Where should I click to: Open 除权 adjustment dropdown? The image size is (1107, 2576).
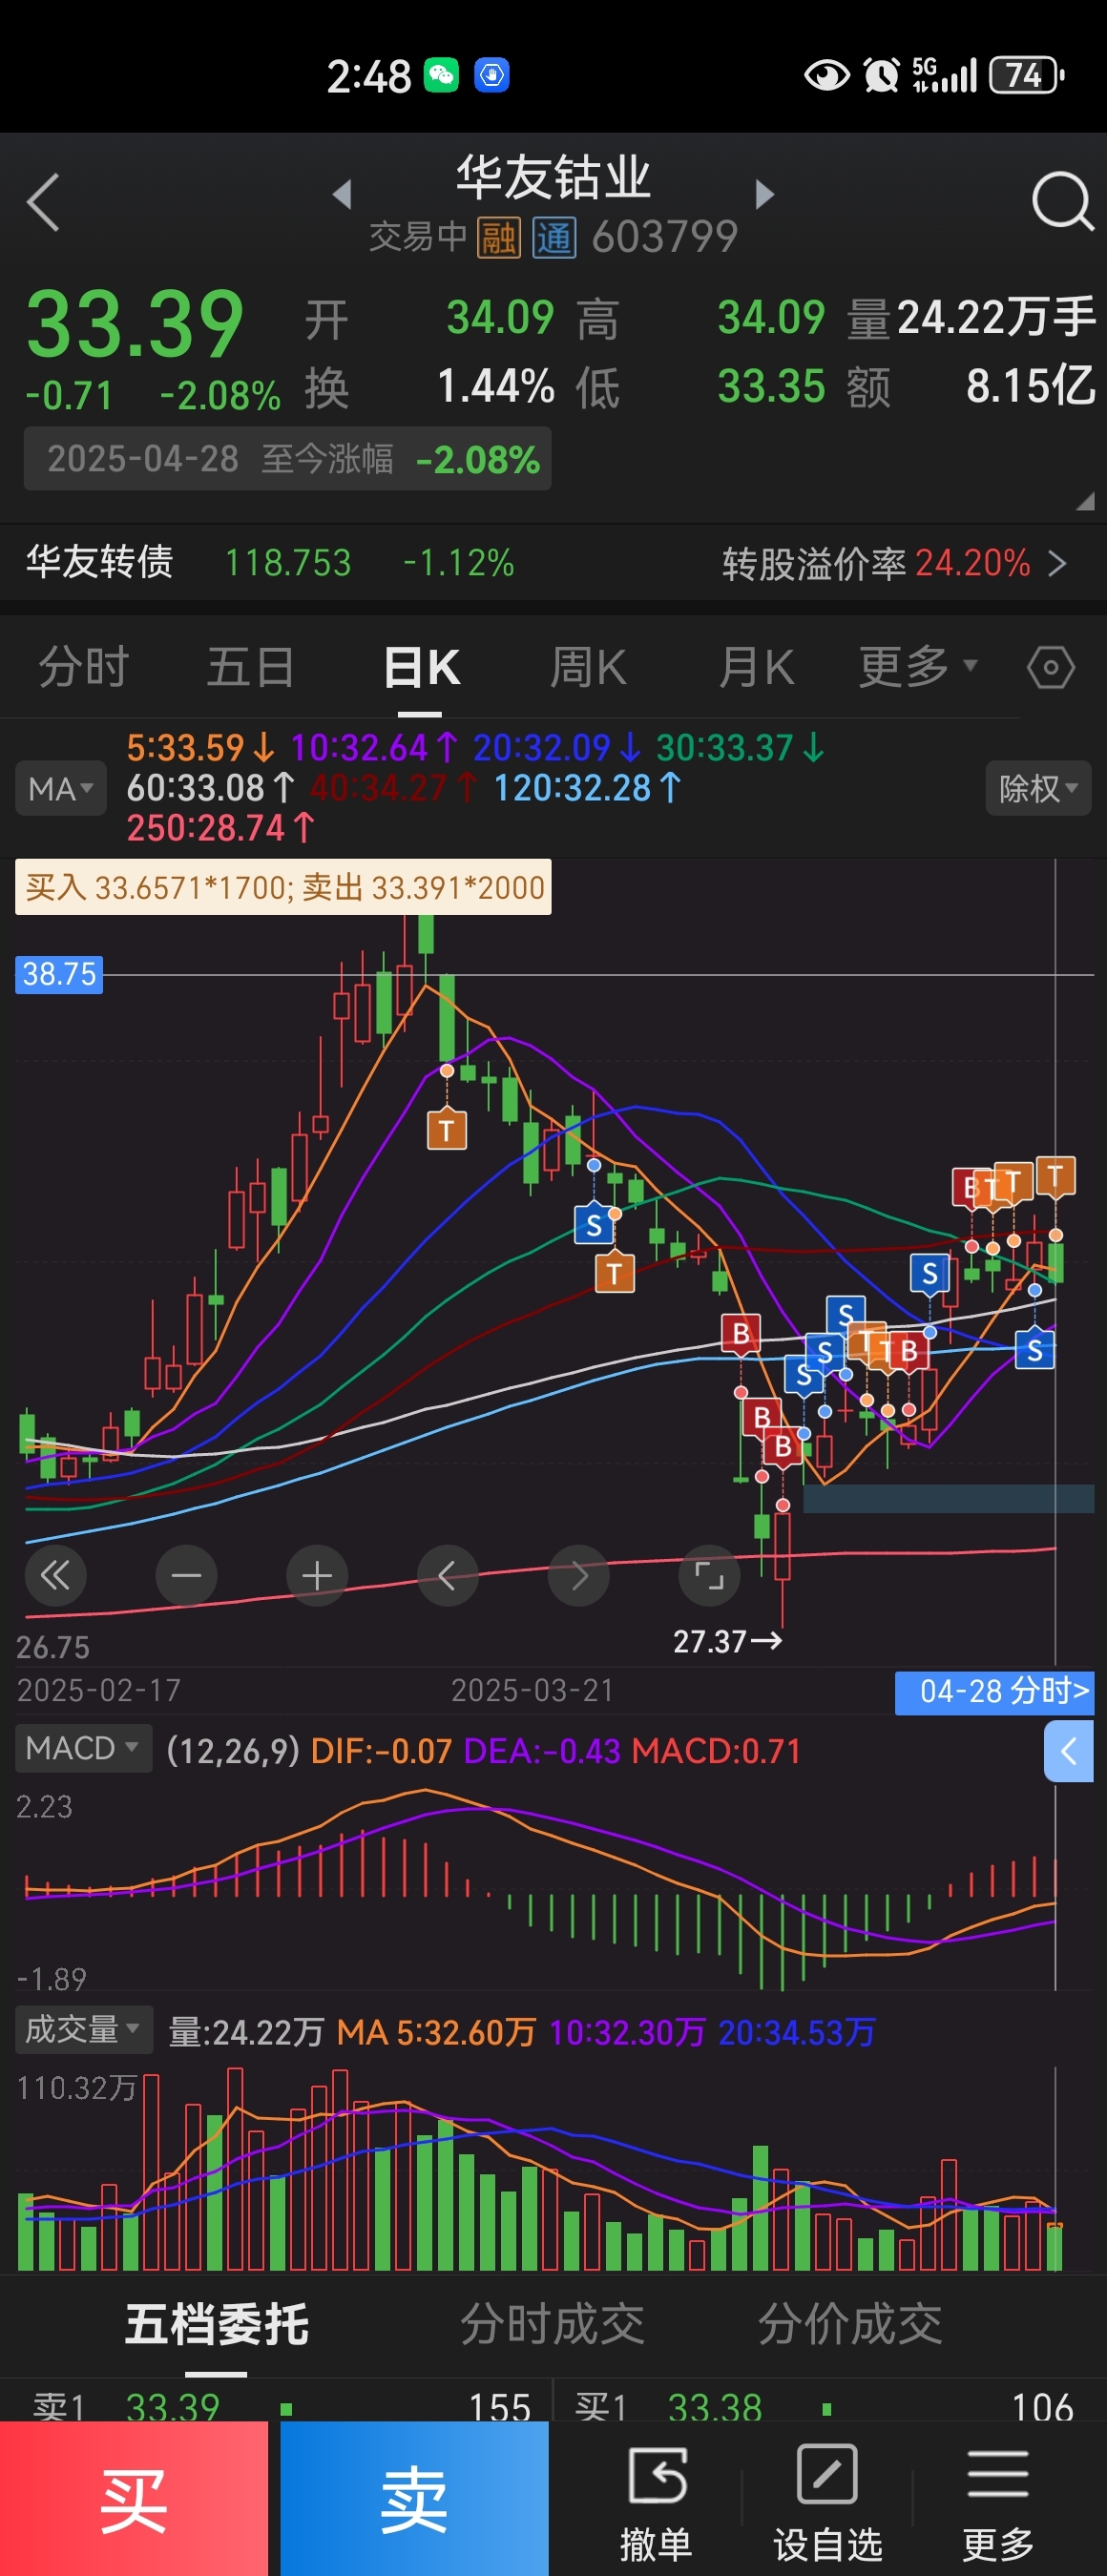point(1038,789)
